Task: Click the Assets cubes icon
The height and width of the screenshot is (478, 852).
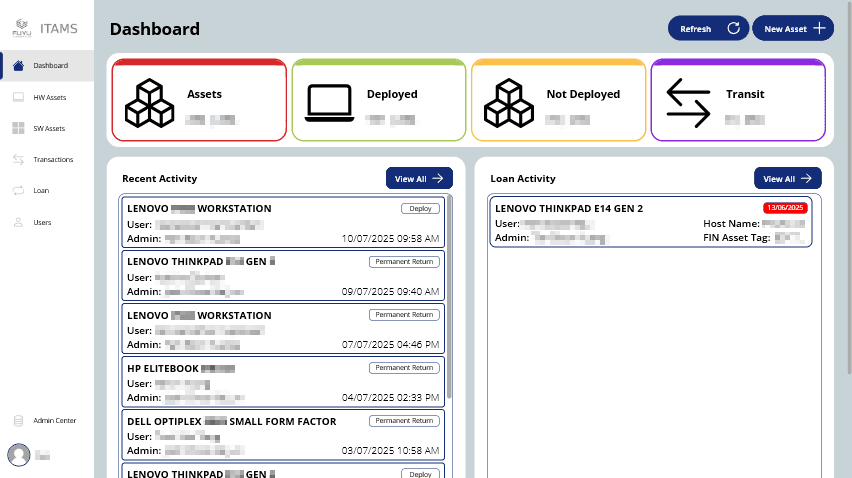Action: pyautogui.click(x=149, y=103)
